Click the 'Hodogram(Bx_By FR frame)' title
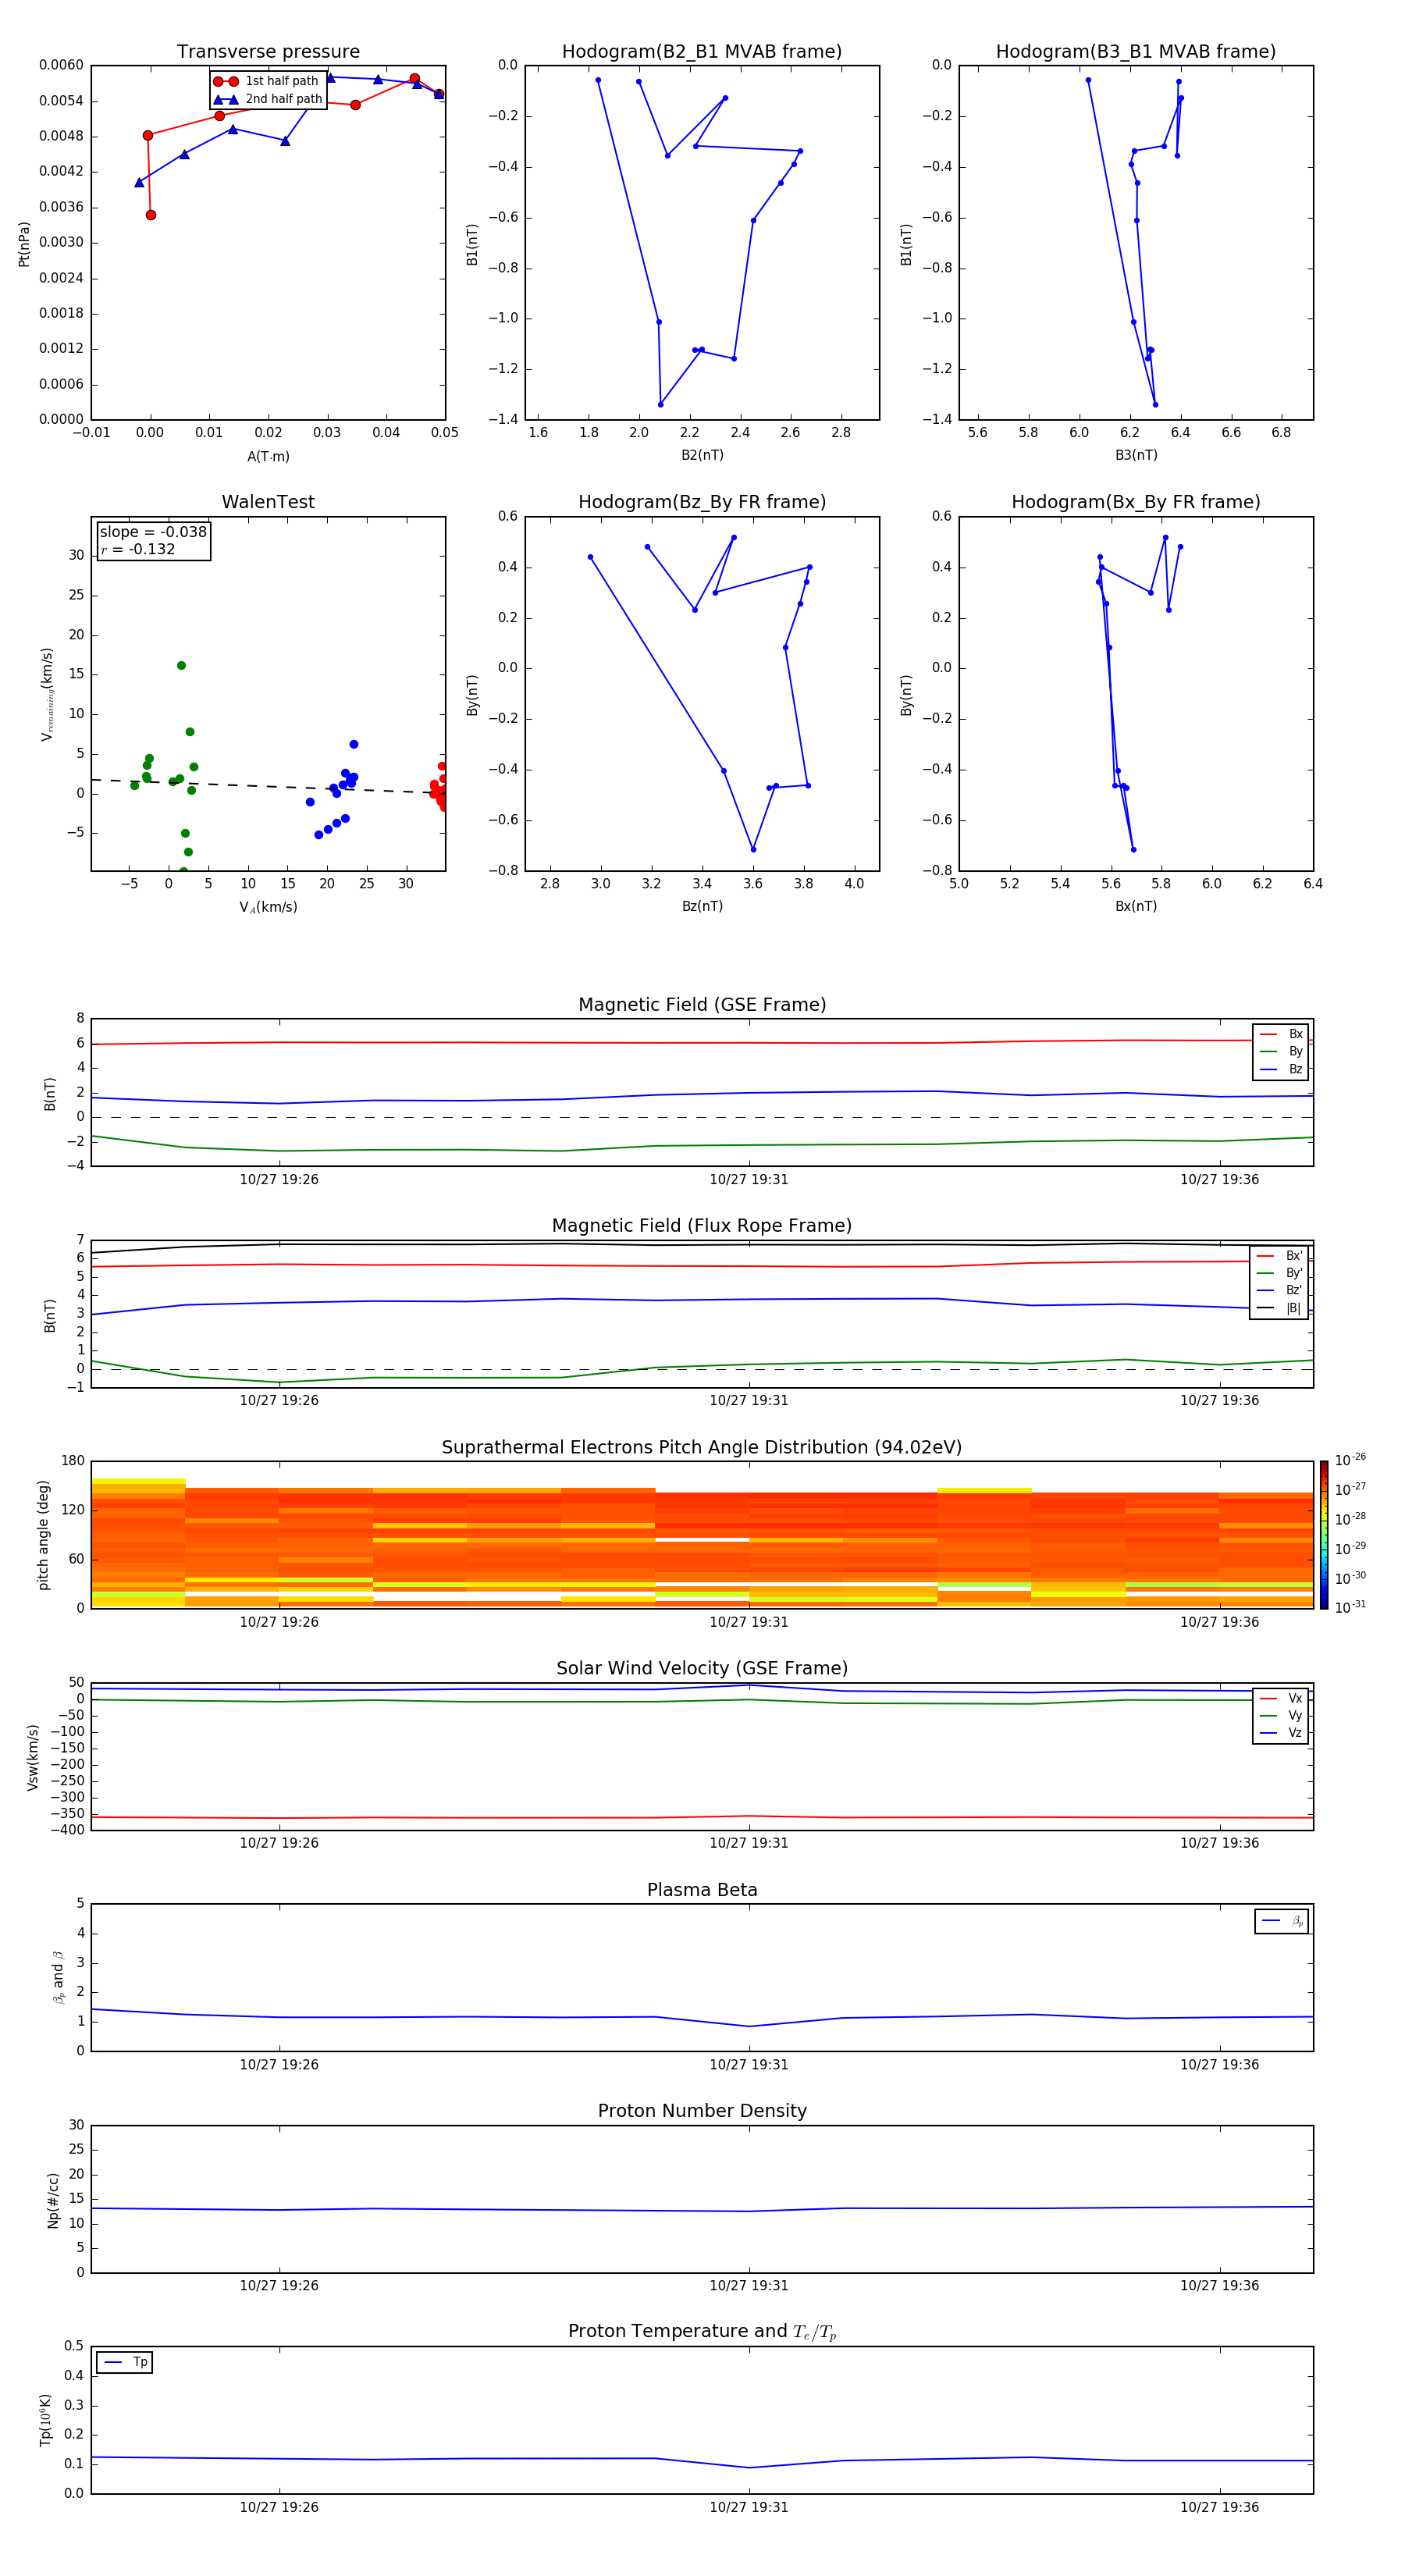Viewport: 1405px width, 2576px height. (x=1136, y=502)
